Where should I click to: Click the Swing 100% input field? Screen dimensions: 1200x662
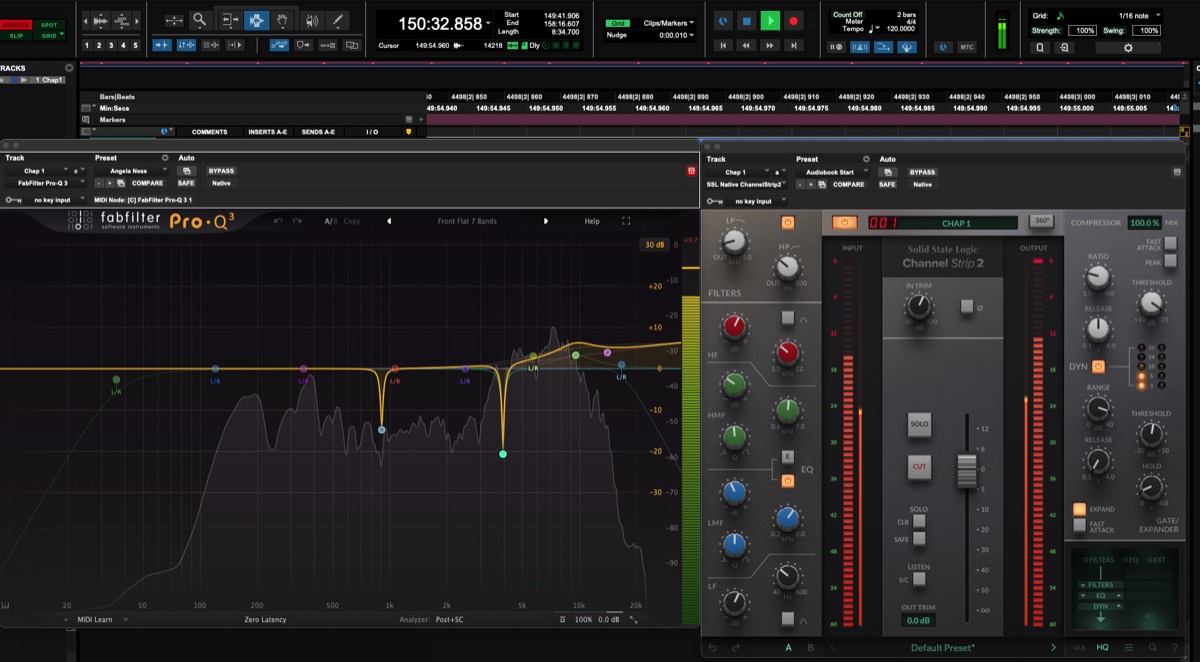pos(1147,30)
